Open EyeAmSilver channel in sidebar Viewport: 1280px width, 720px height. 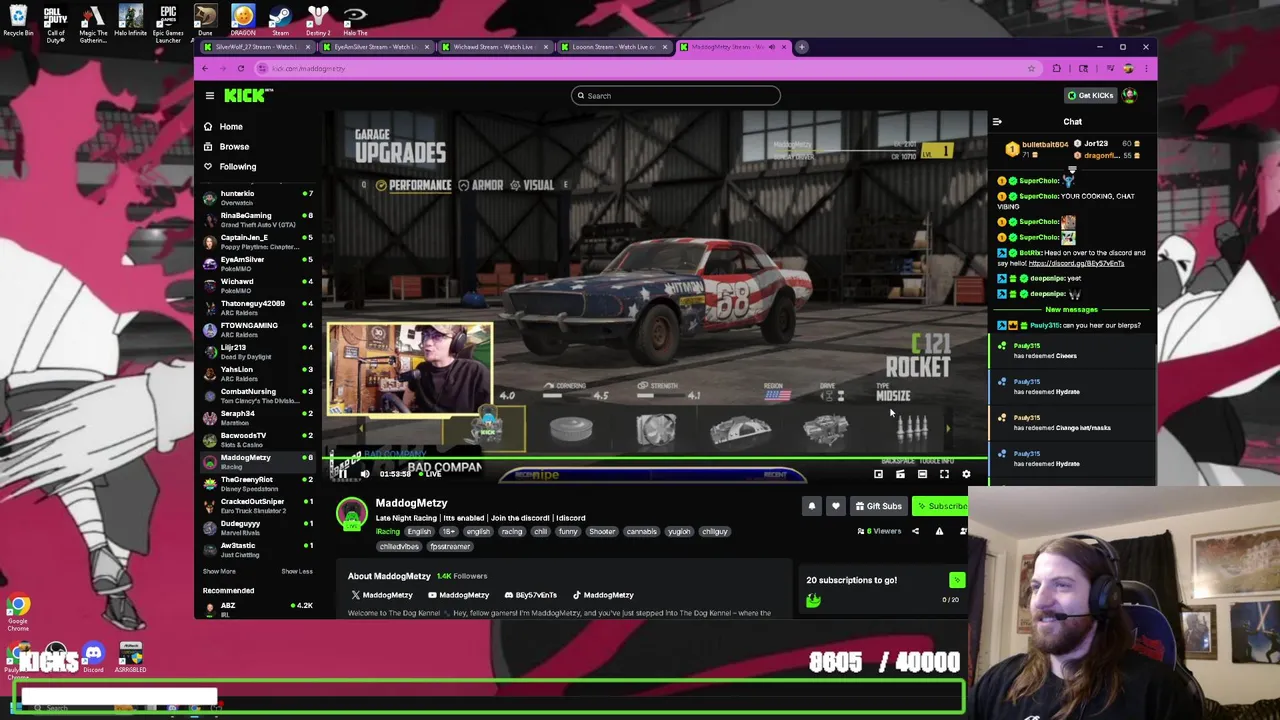tap(258, 264)
